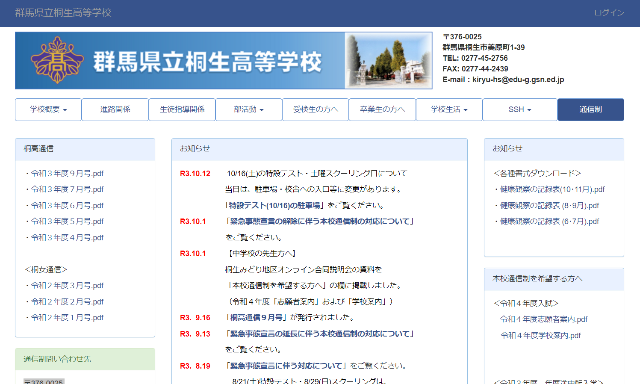This screenshot has height=384, width=640.
Task: Open 令和2年度2月号.pdf
Action: 67,302
